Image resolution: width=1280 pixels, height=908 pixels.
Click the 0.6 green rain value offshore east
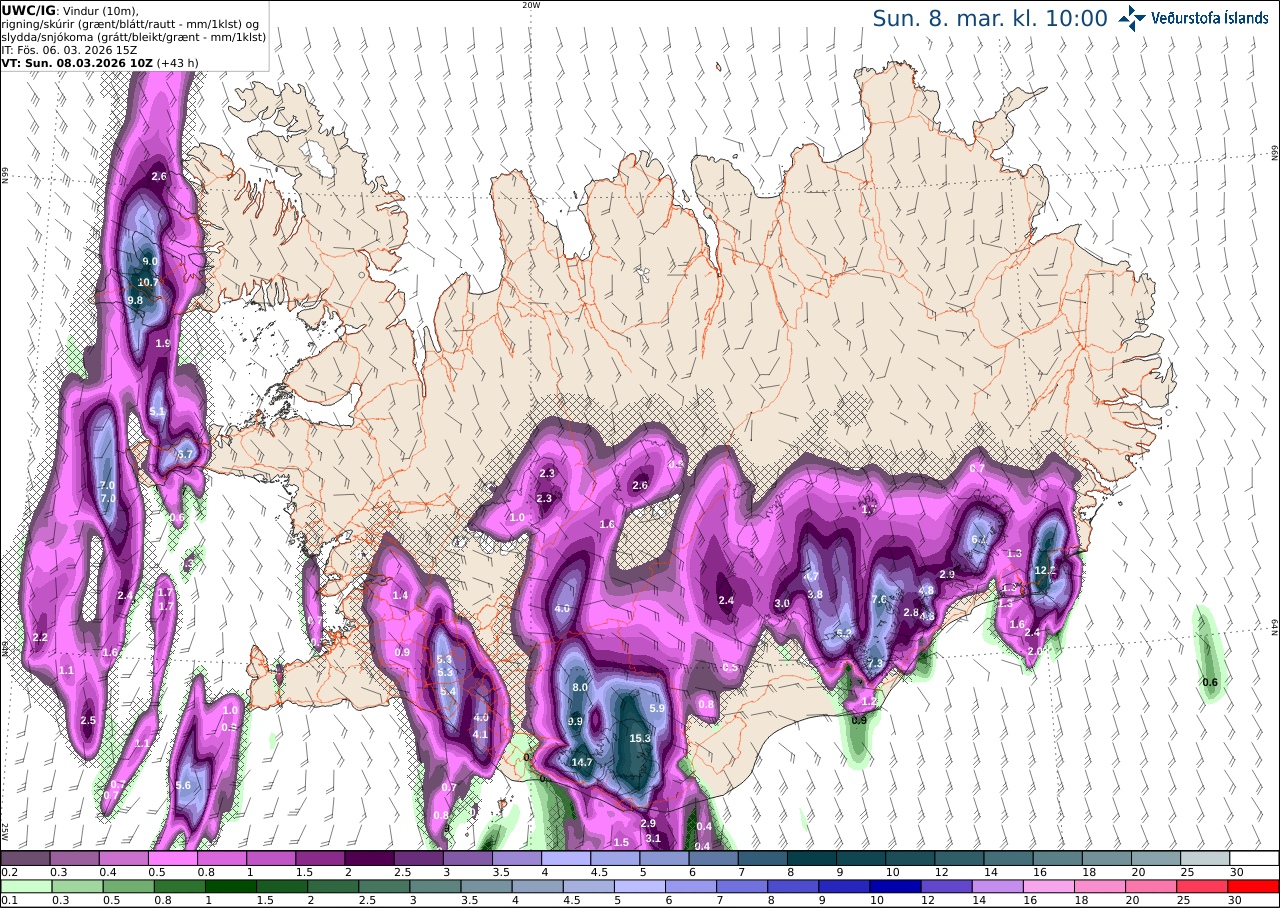click(x=1209, y=682)
